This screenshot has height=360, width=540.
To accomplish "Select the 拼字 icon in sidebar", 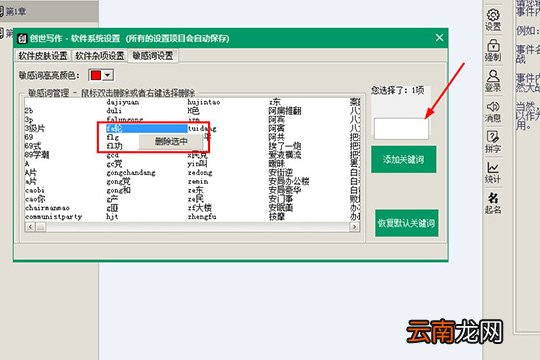I will coord(493,142).
